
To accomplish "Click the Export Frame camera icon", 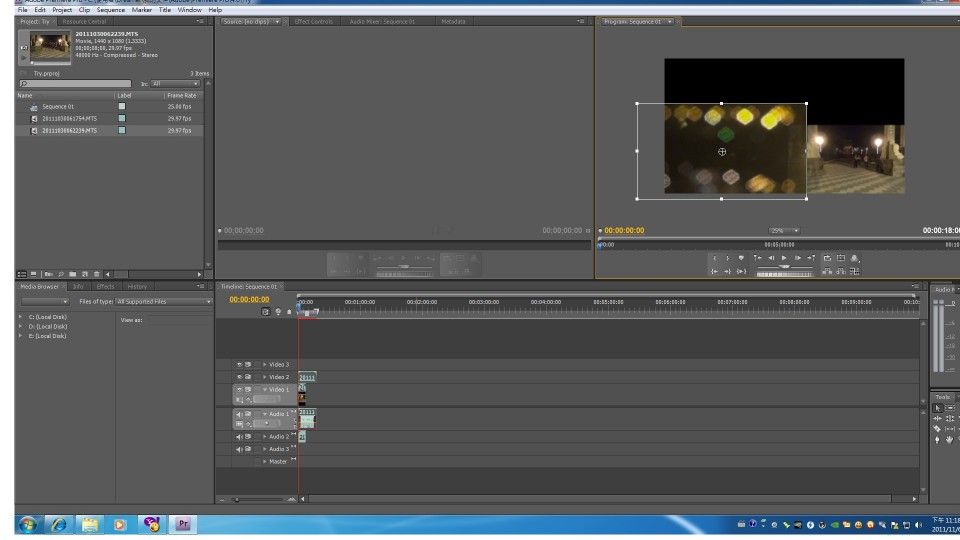I will click(854, 258).
